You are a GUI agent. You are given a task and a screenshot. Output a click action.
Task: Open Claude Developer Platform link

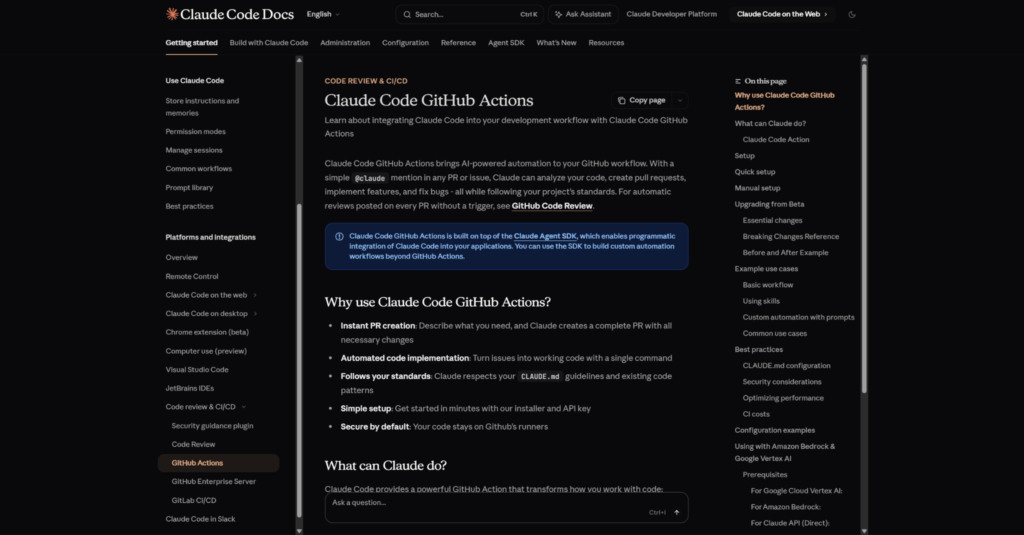tap(671, 14)
